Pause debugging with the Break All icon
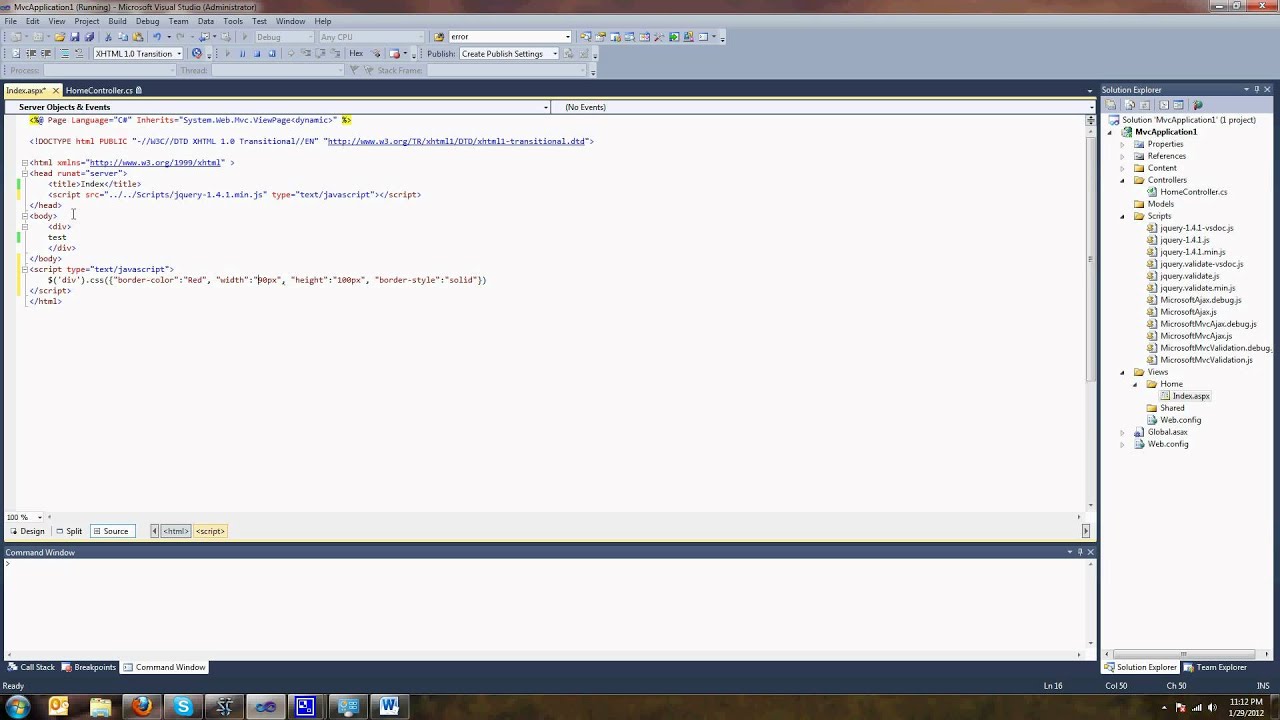Screen dimensions: 1280x720 (242, 53)
